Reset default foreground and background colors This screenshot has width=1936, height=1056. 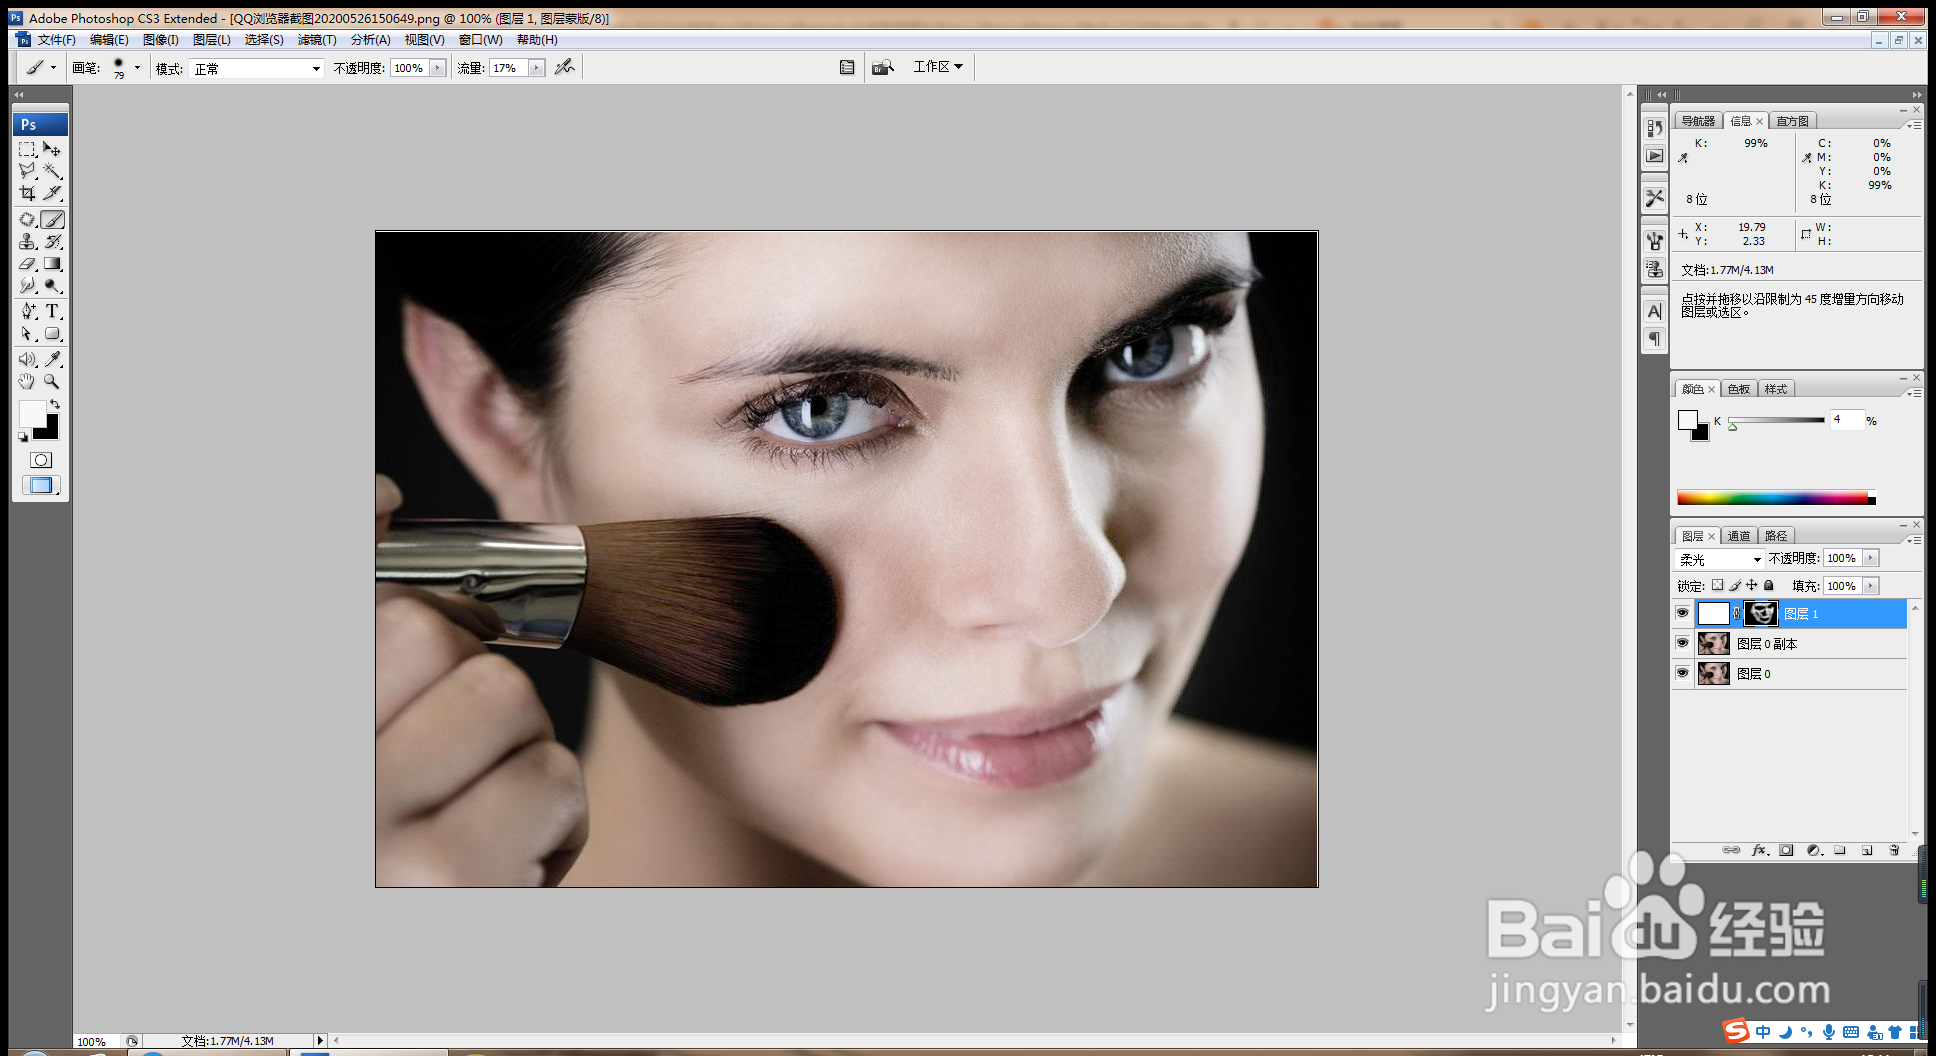23,437
